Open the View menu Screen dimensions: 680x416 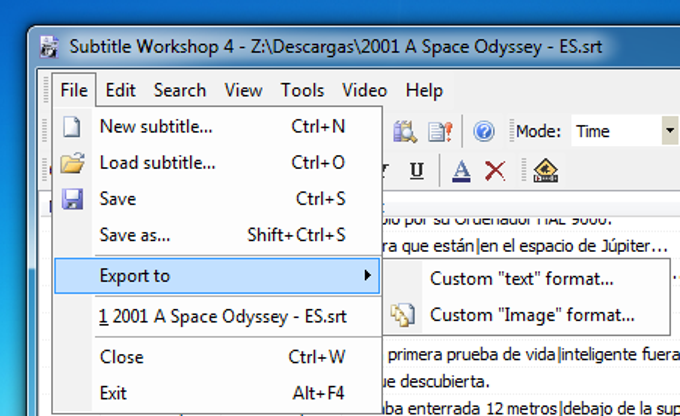pyautogui.click(x=243, y=90)
